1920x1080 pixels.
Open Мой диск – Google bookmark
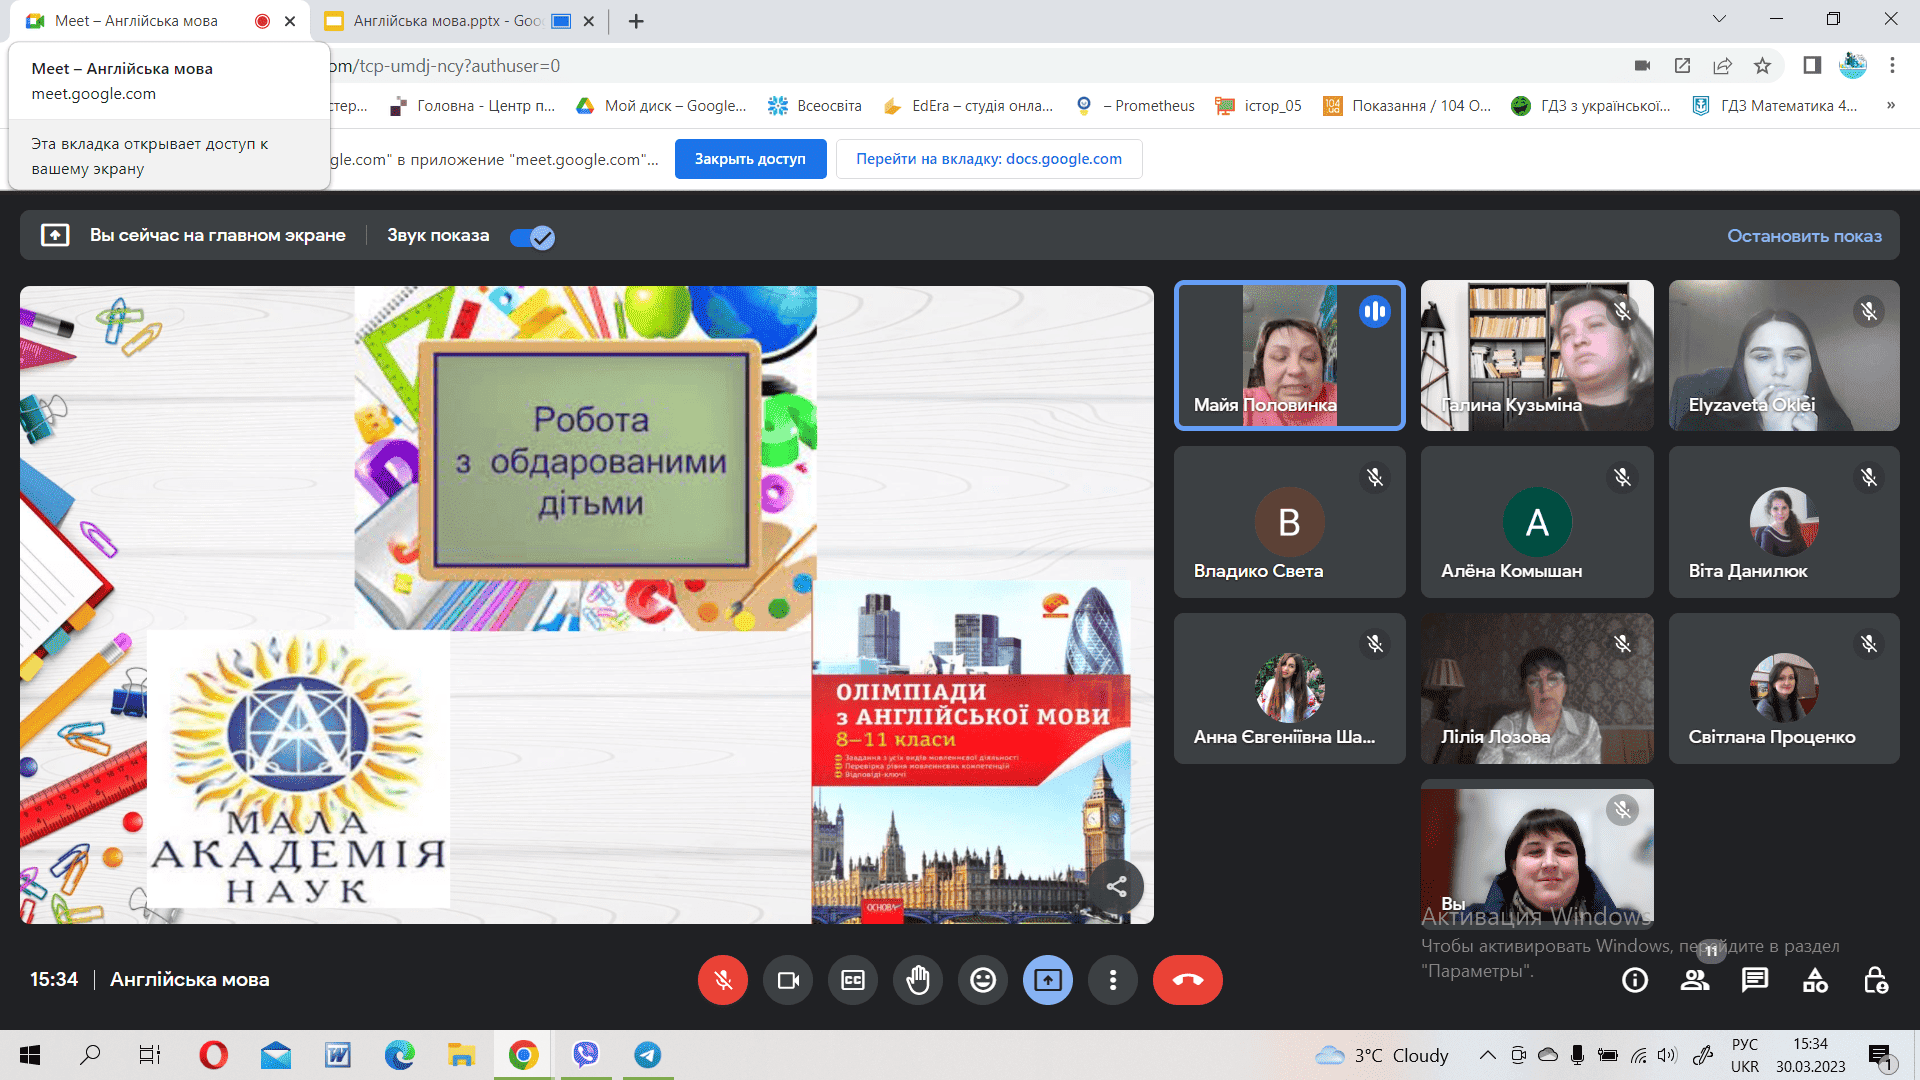pyautogui.click(x=661, y=106)
